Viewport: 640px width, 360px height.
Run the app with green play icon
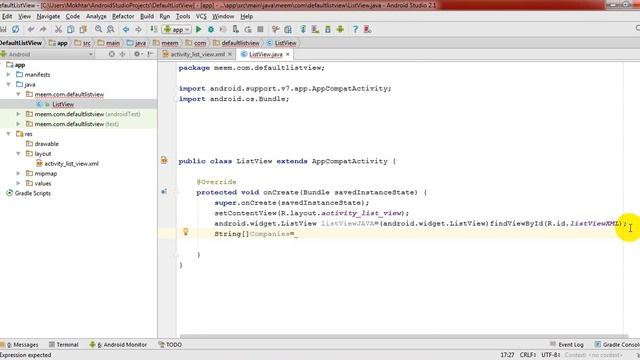(199, 29)
